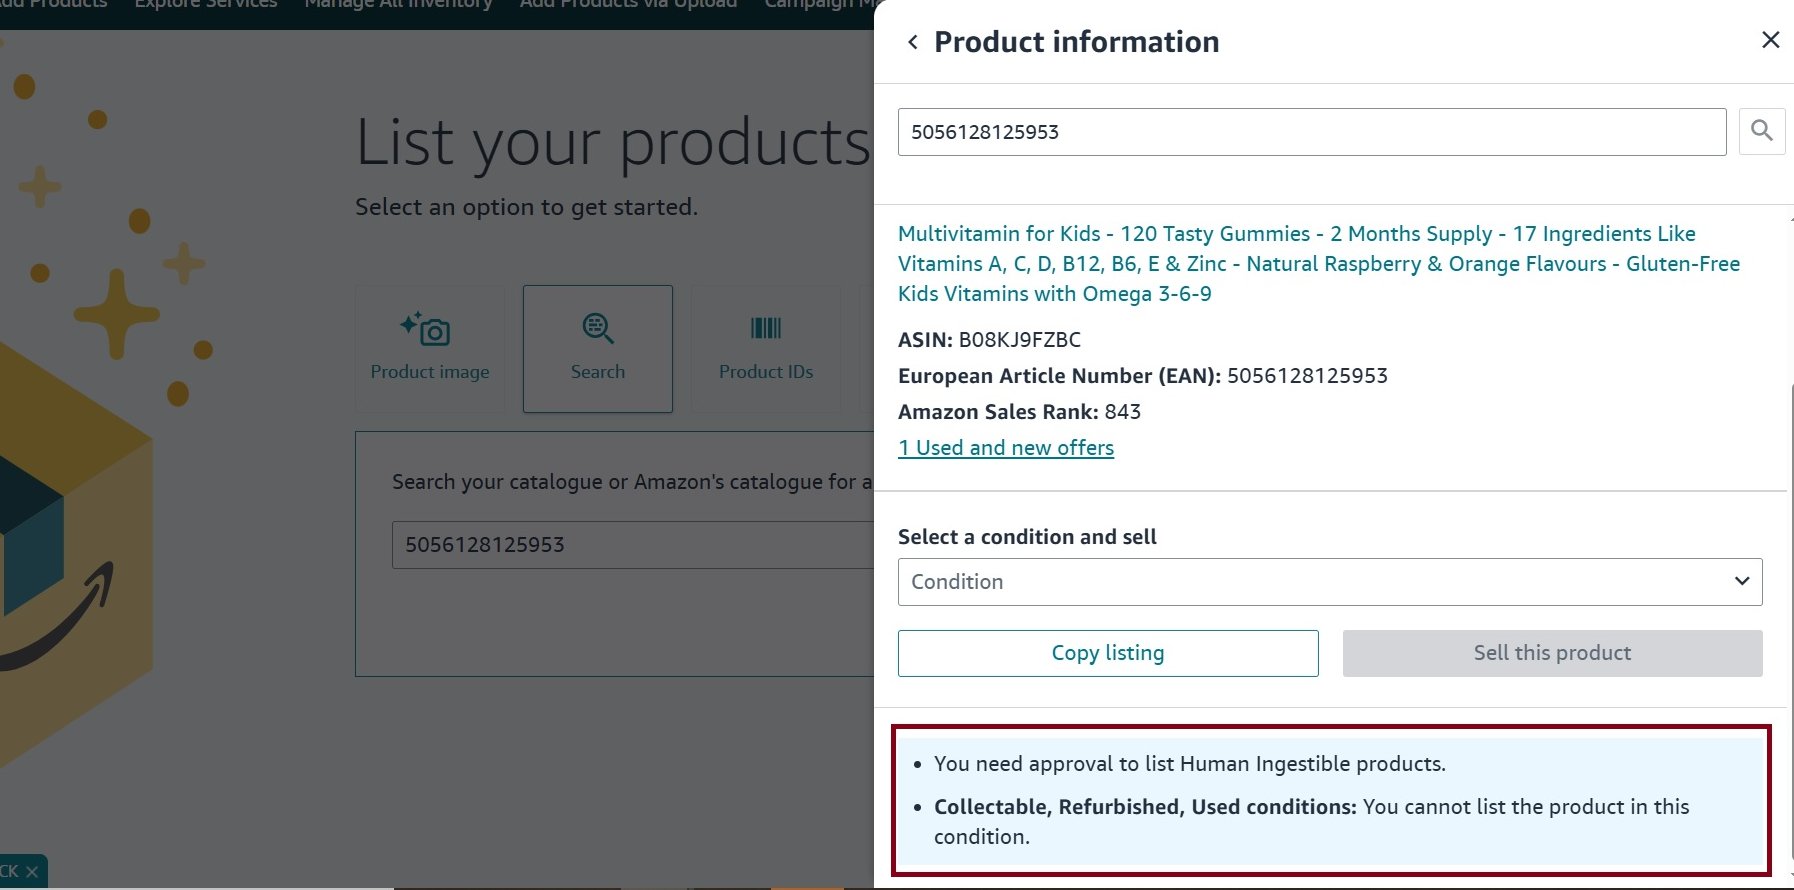Open the Add Products menu item
This screenshot has height=890, width=1794.
(x=54, y=5)
